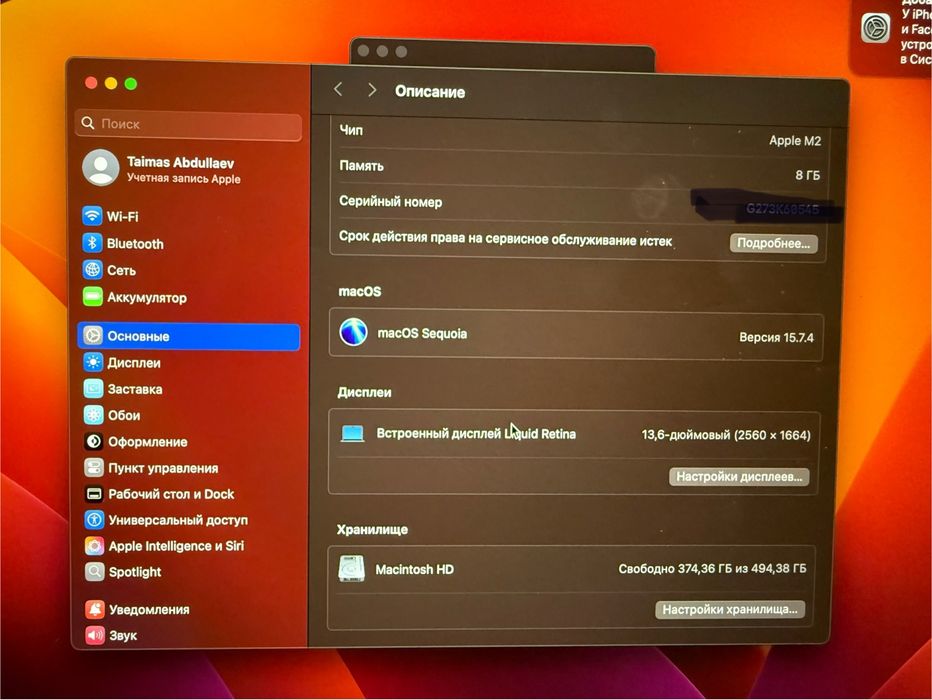Click the Свободно 374,36 ГБ из 494,38 ГБ text

[712, 569]
